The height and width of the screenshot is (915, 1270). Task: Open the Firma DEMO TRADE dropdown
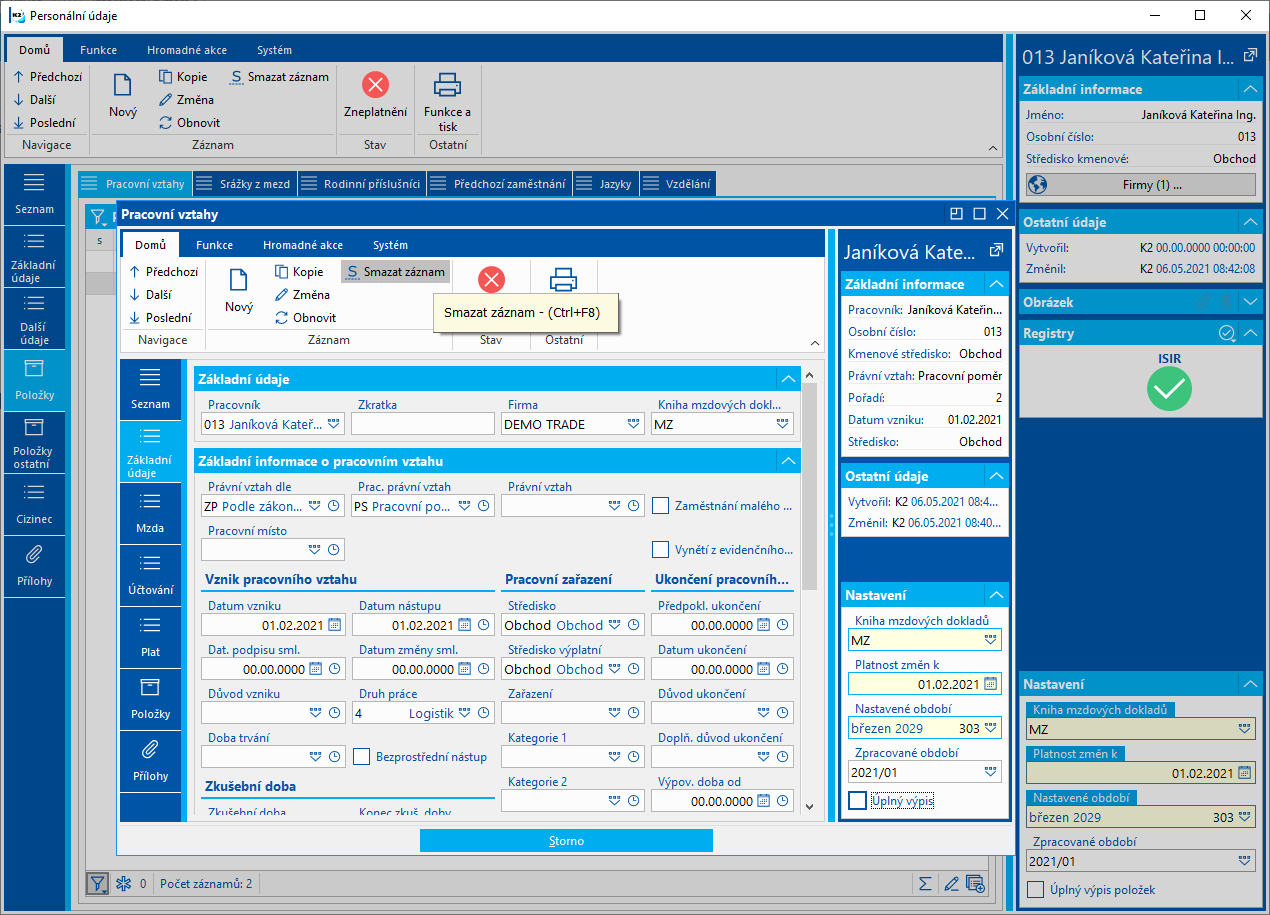click(633, 424)
